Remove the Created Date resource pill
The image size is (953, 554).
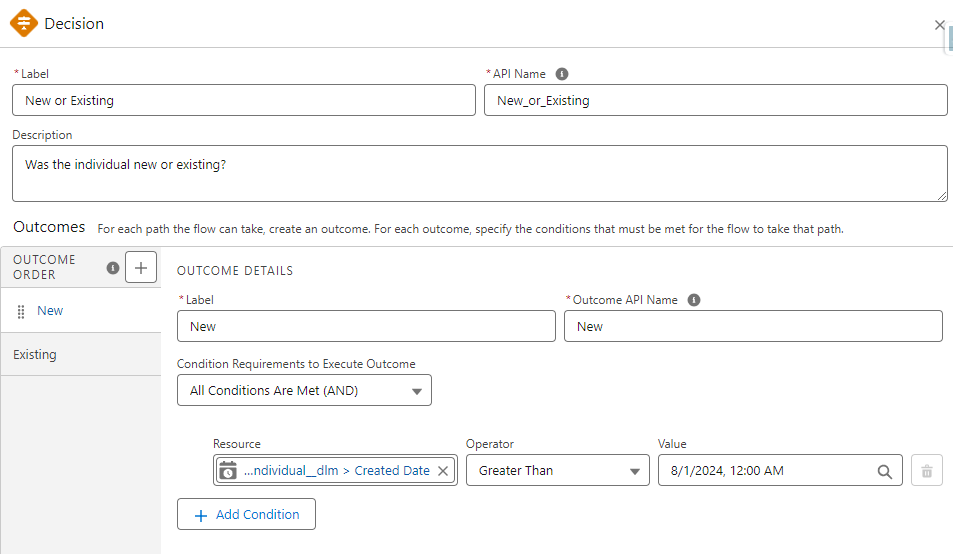tap(443, 470)
